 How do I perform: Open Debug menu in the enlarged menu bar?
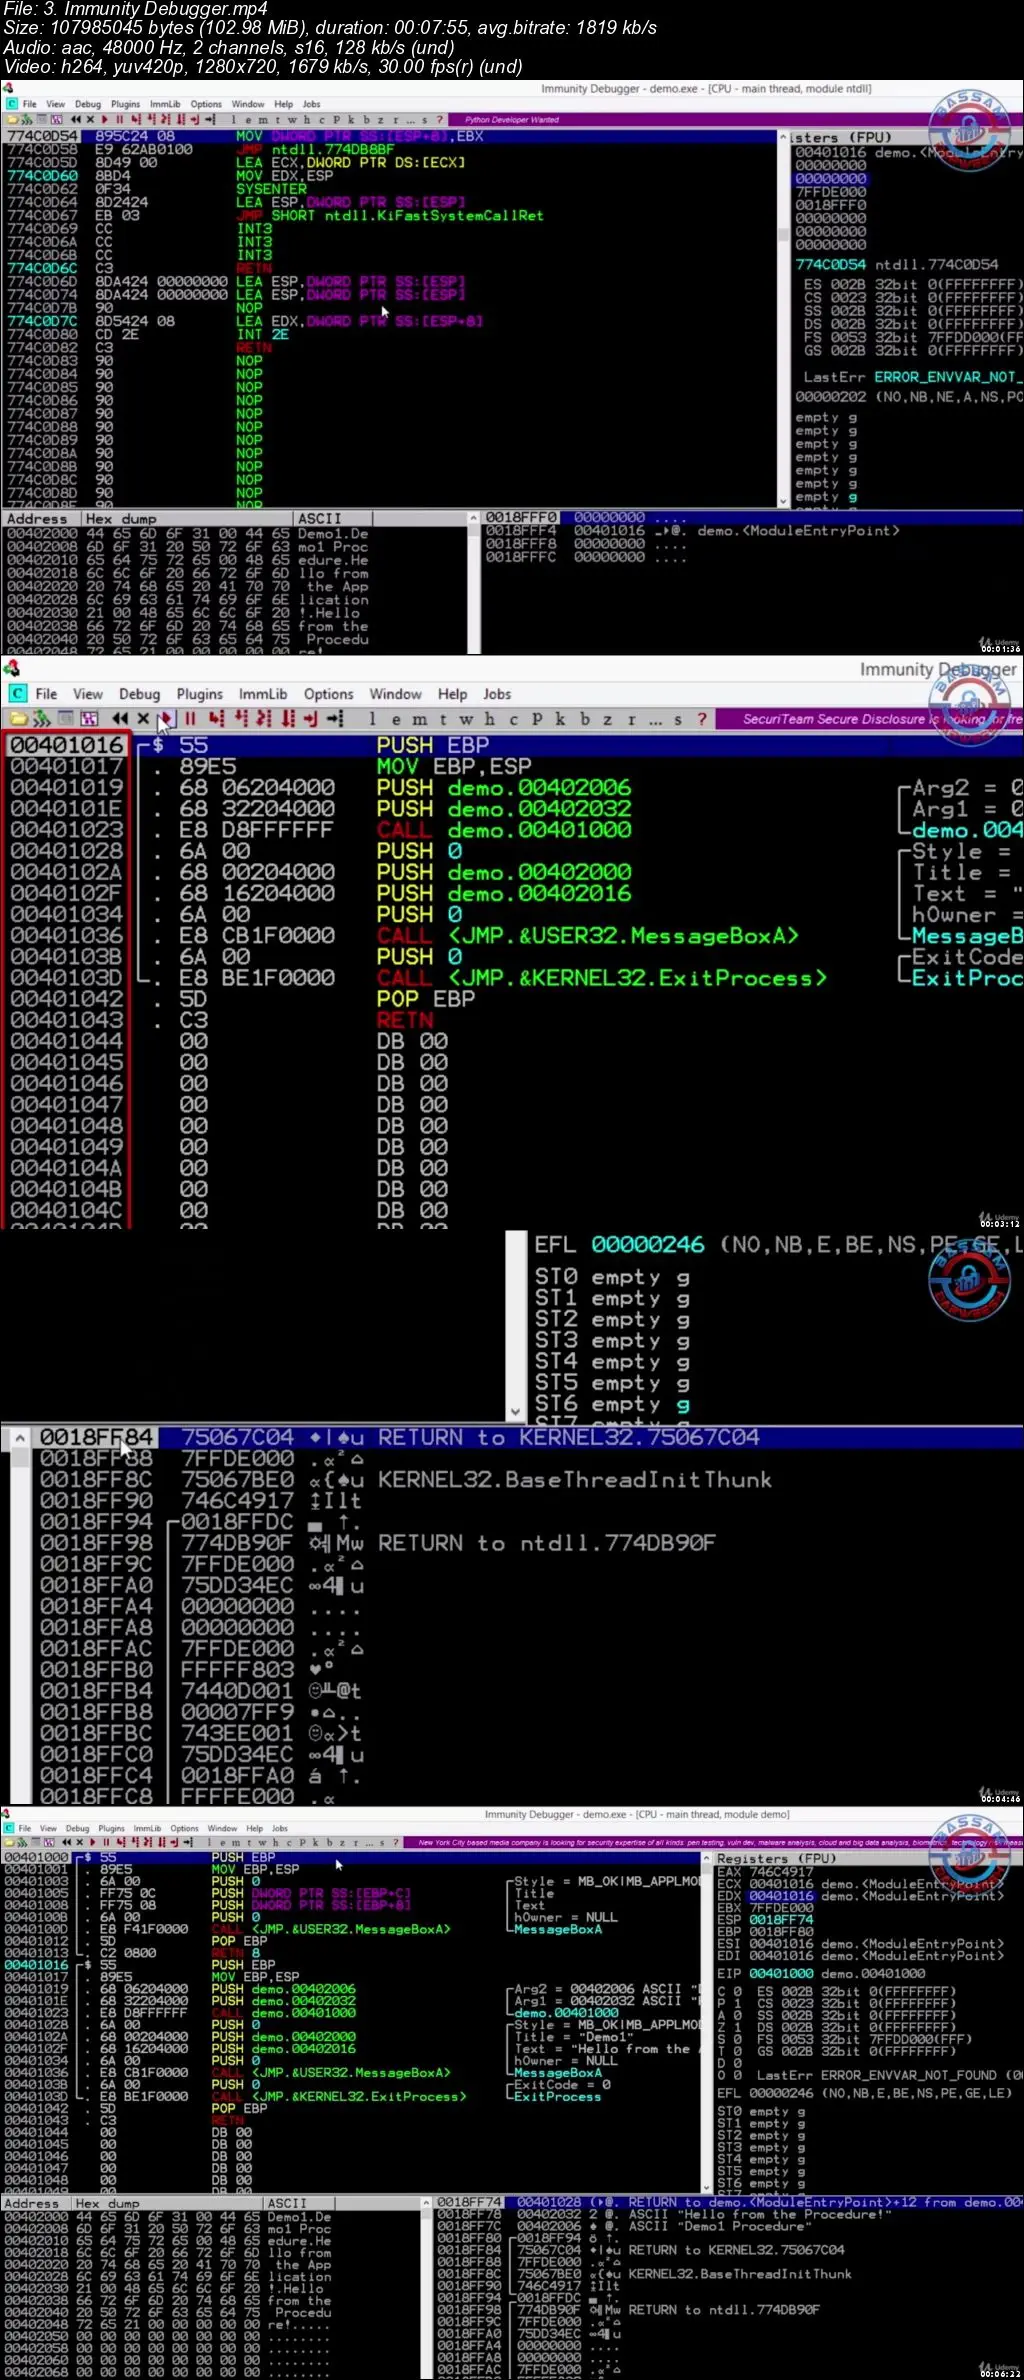coord(139,693)
